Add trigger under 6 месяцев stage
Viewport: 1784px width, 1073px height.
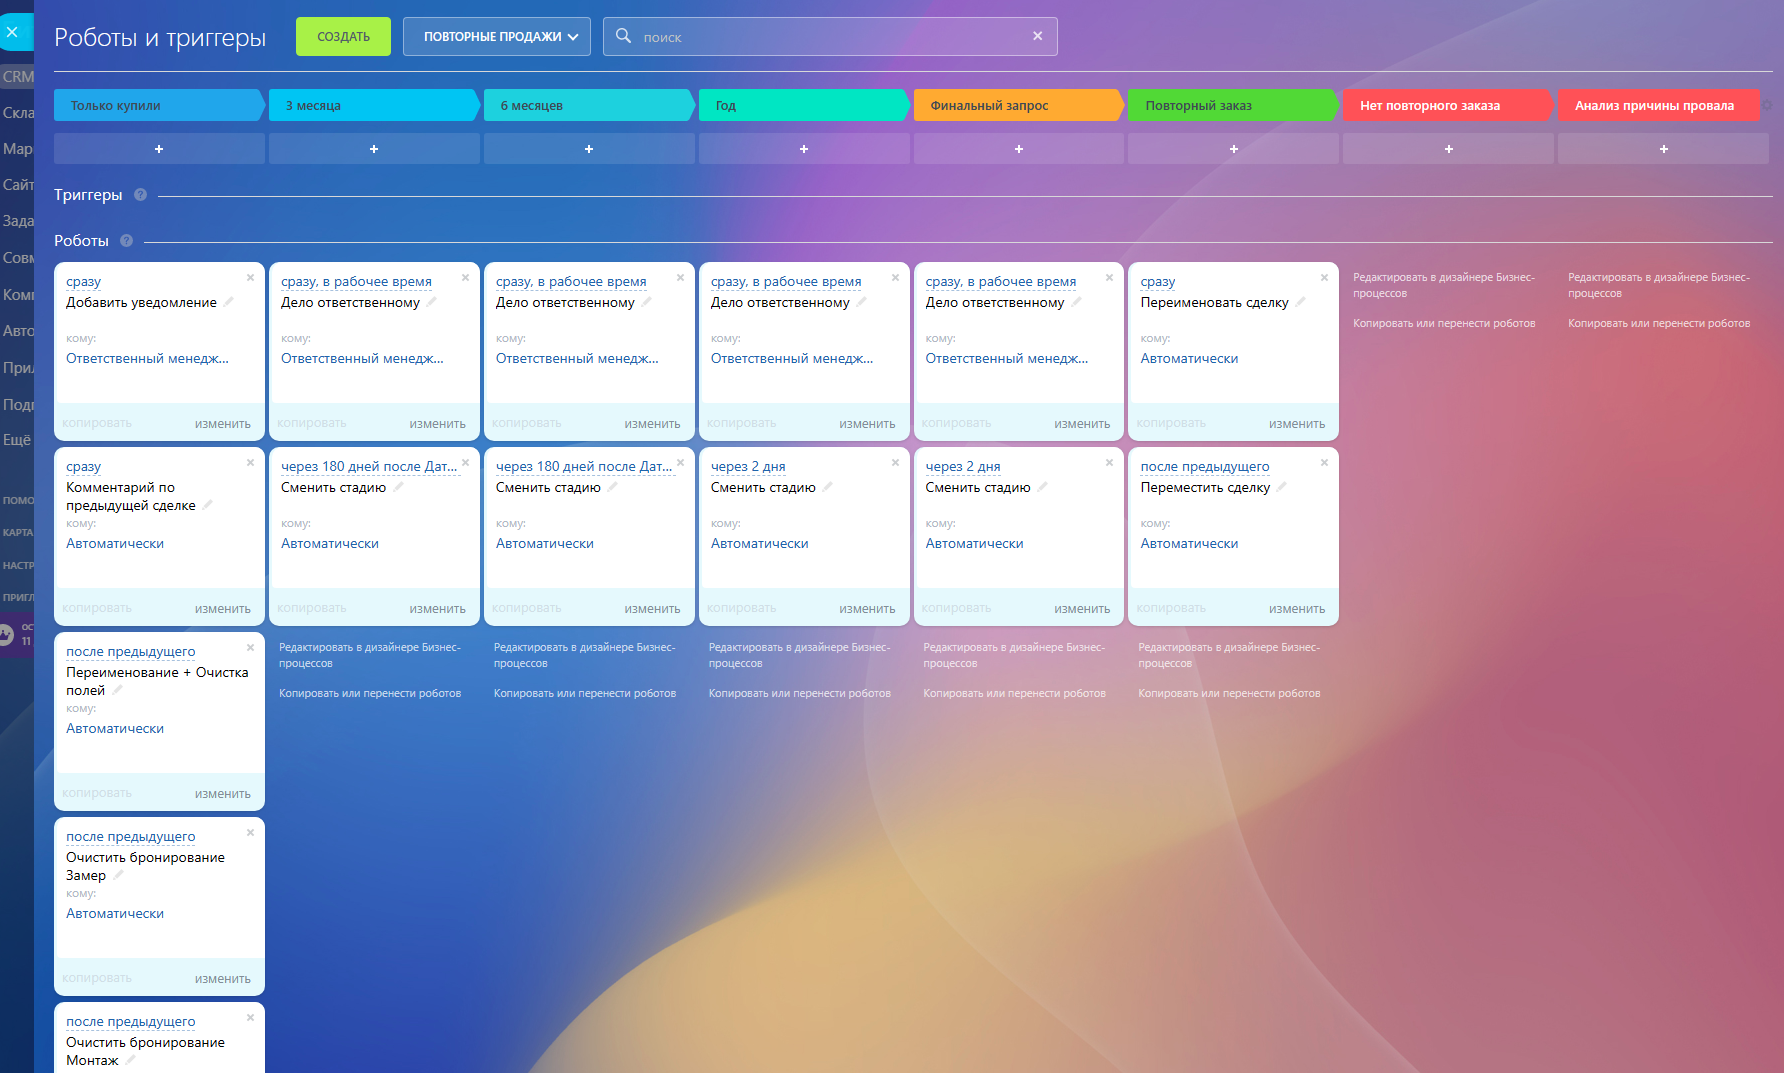589,149
